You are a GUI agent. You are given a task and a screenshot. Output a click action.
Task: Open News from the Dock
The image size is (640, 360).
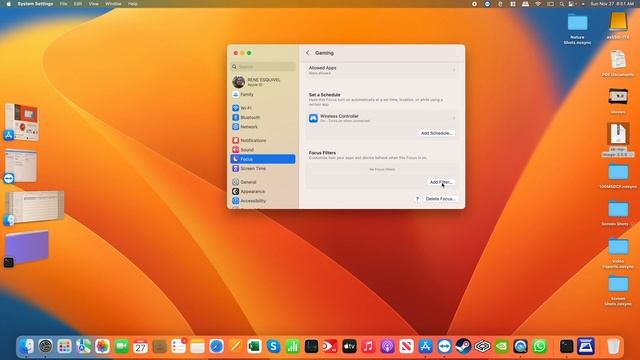(407, 346)
